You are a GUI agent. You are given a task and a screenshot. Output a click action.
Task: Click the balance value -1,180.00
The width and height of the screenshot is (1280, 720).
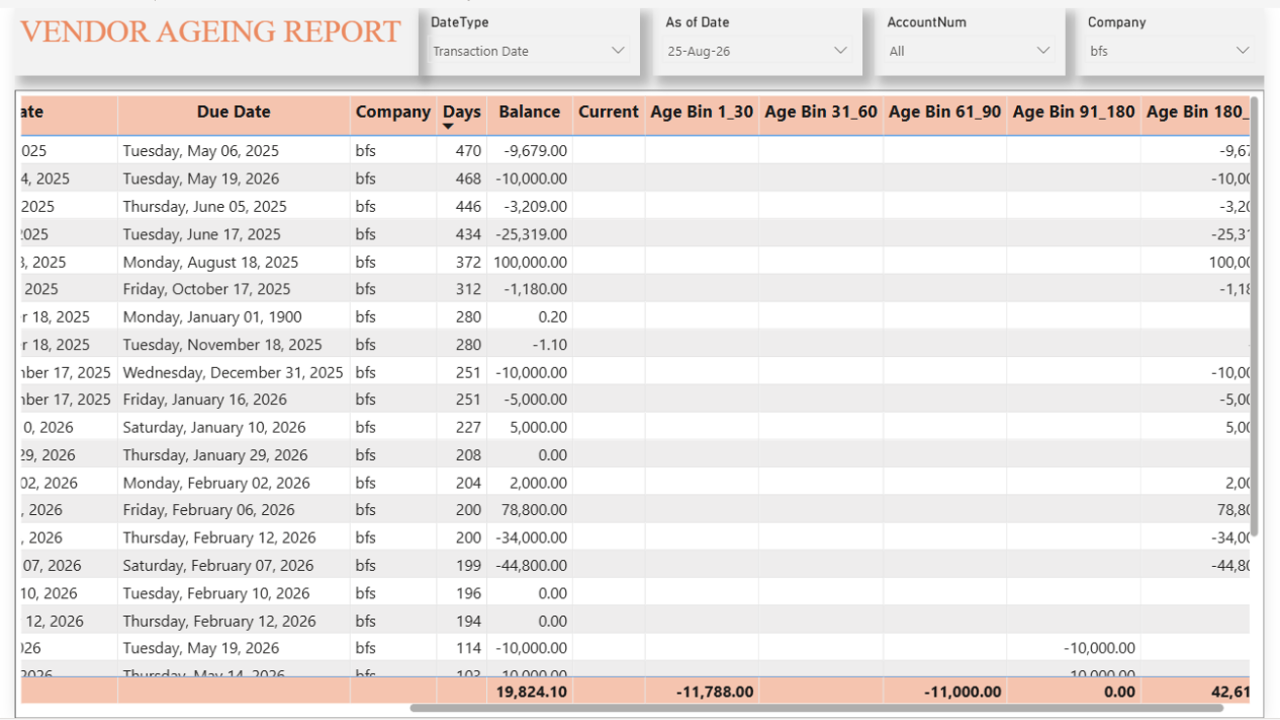point(534,289)
